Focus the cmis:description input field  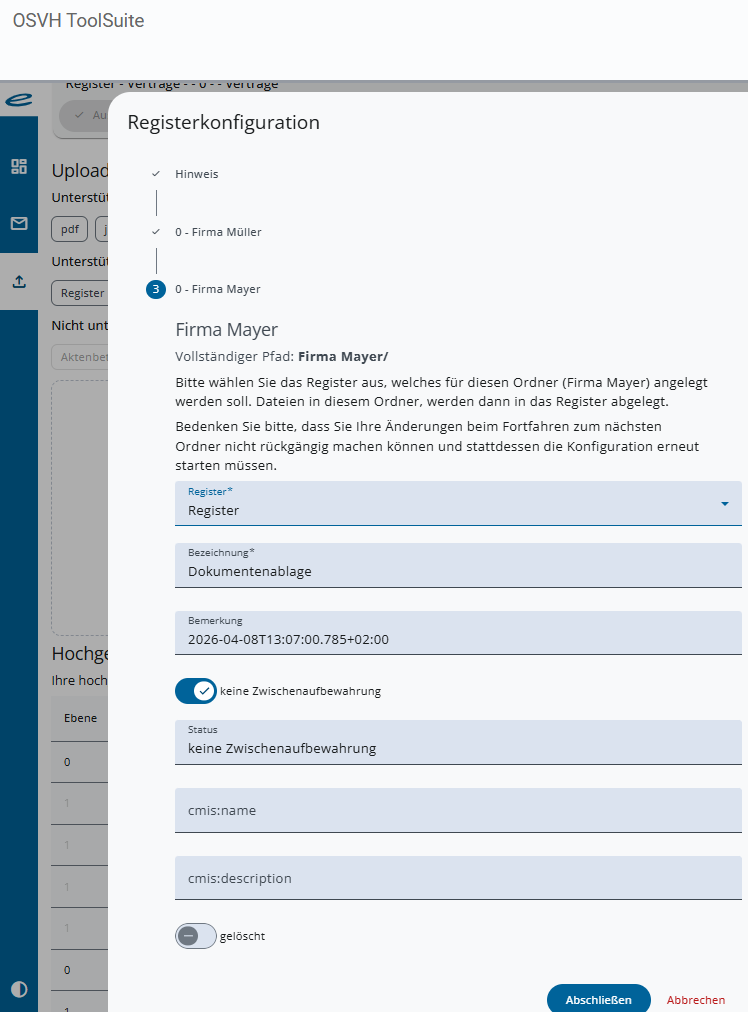(x=458, y=878)
